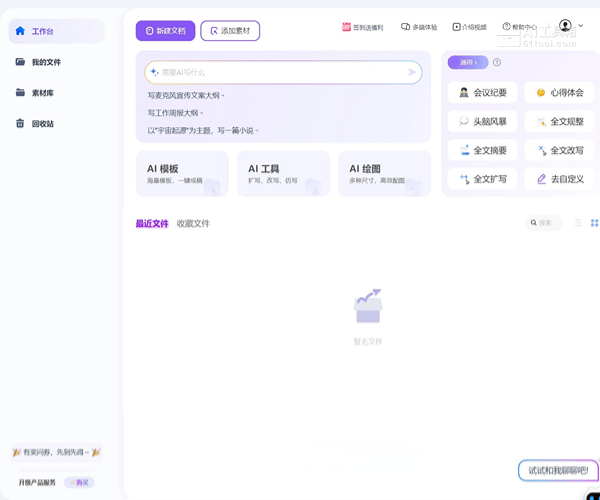
Task: Expand the 通用 category selector
Action: [x=467, y=62]
